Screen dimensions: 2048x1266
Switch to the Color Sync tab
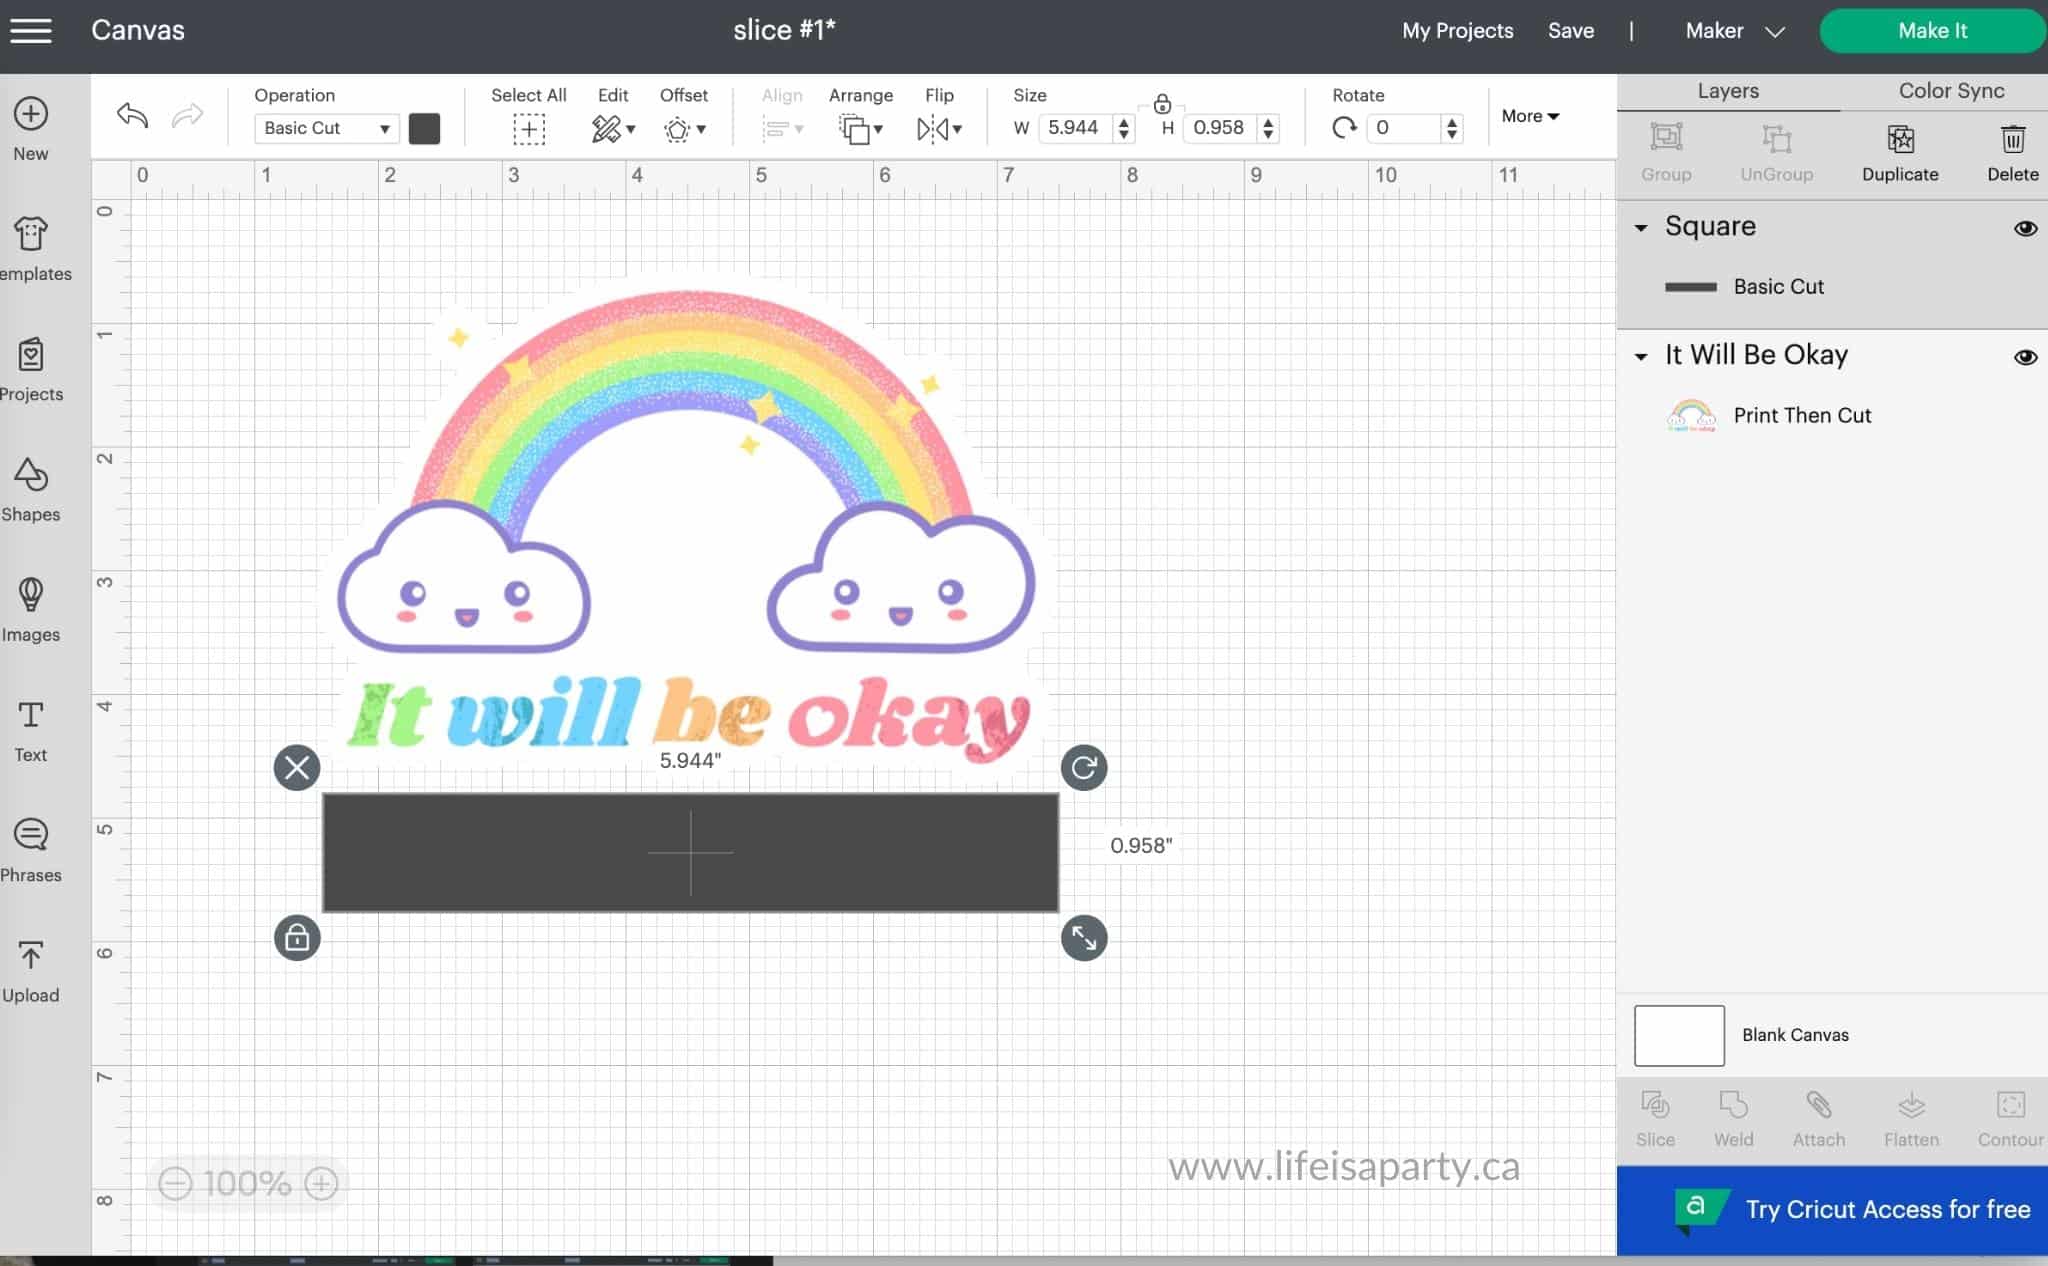pyautogui.click(x=1953, y=89)
